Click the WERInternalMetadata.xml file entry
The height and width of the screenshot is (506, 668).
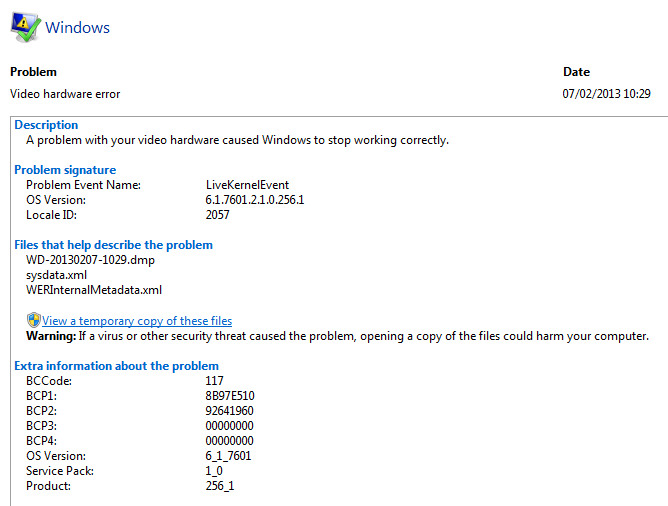94,290
